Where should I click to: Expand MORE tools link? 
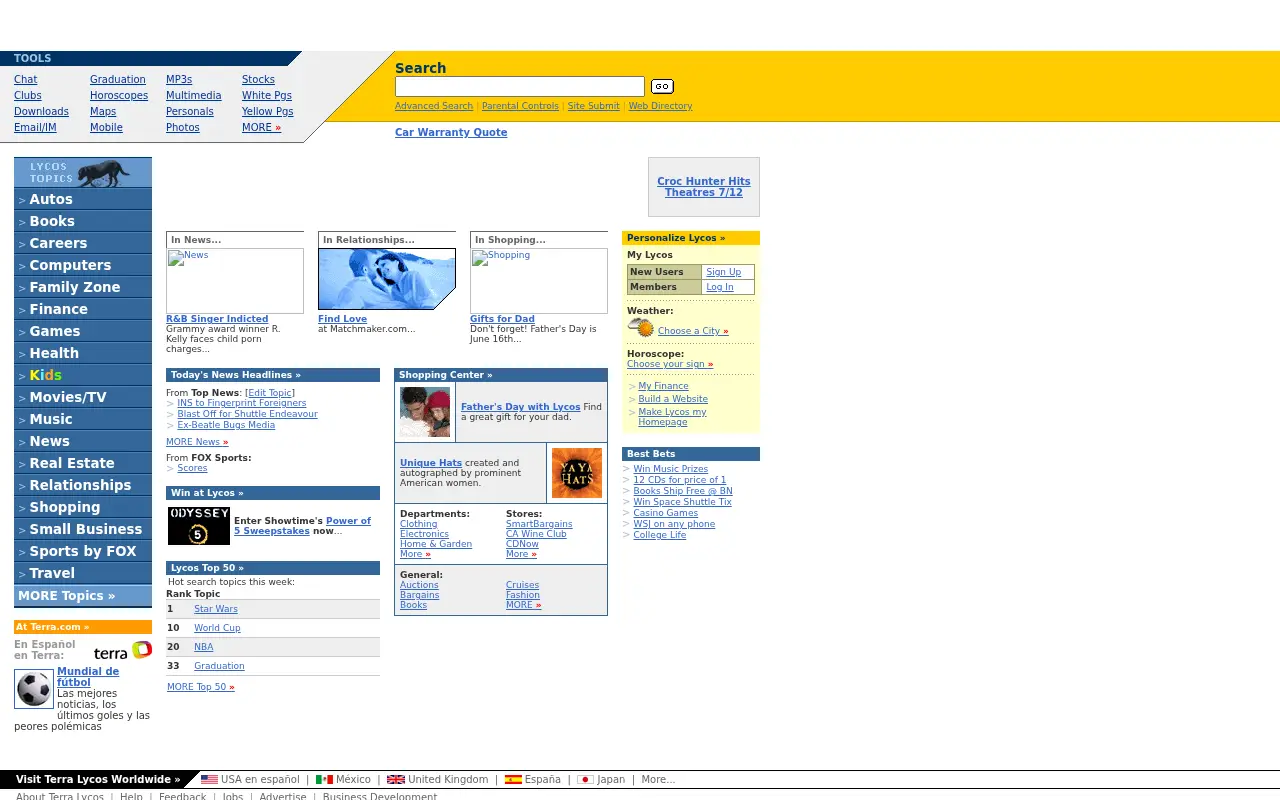coord(261,128)
